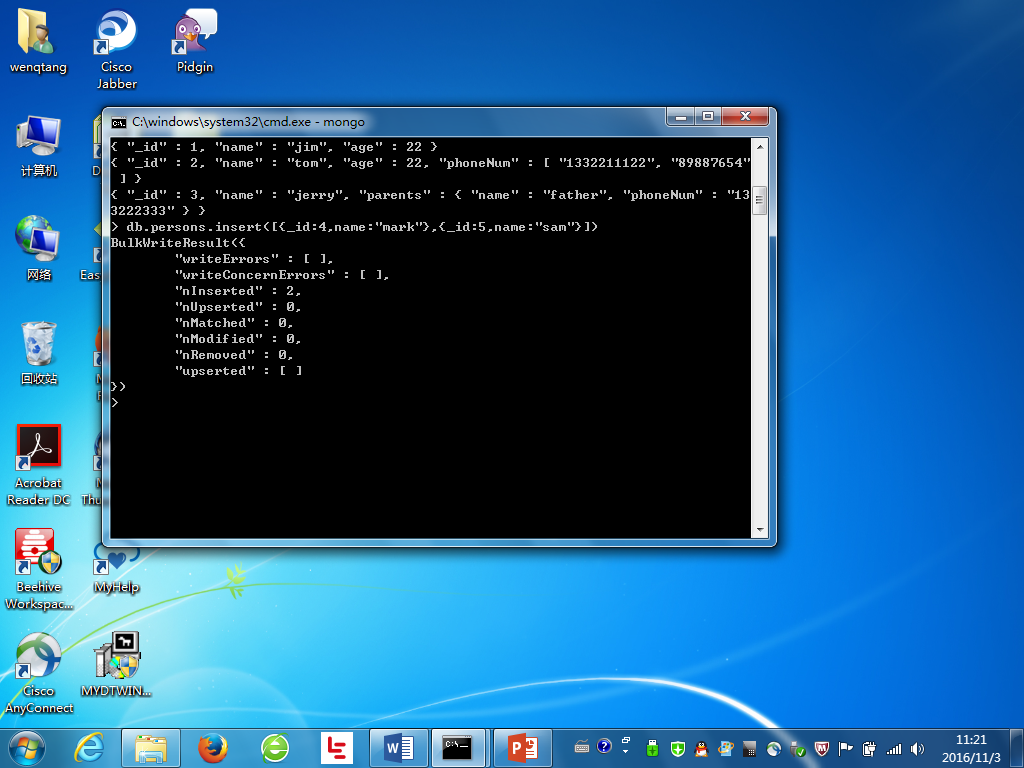Open Acrobat Reader DC shortcut
This screenshot has height=768, width=1024.
tap(39, 465)
